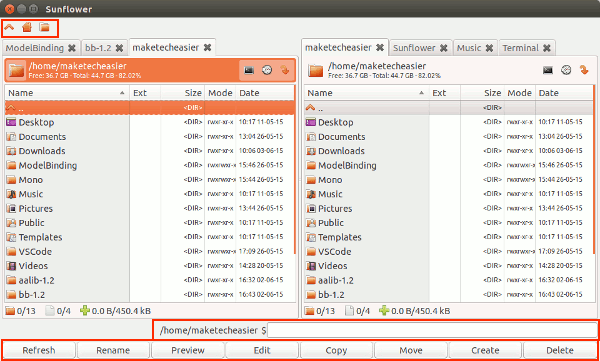Focus the command line input field

(432, 330)
